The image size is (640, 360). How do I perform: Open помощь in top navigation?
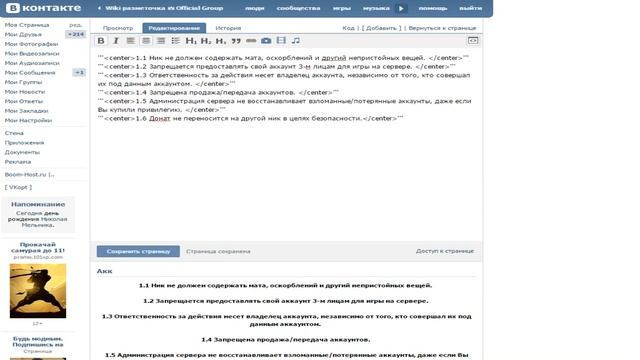[x=433, y=8]
